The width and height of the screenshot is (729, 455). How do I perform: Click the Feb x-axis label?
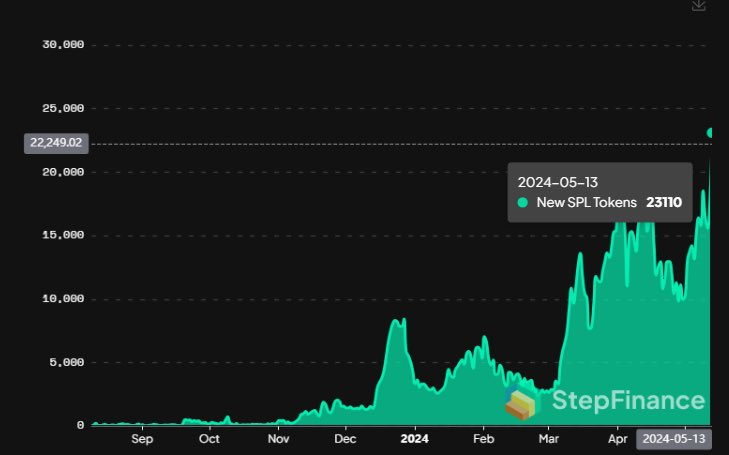tap(484, 439)
